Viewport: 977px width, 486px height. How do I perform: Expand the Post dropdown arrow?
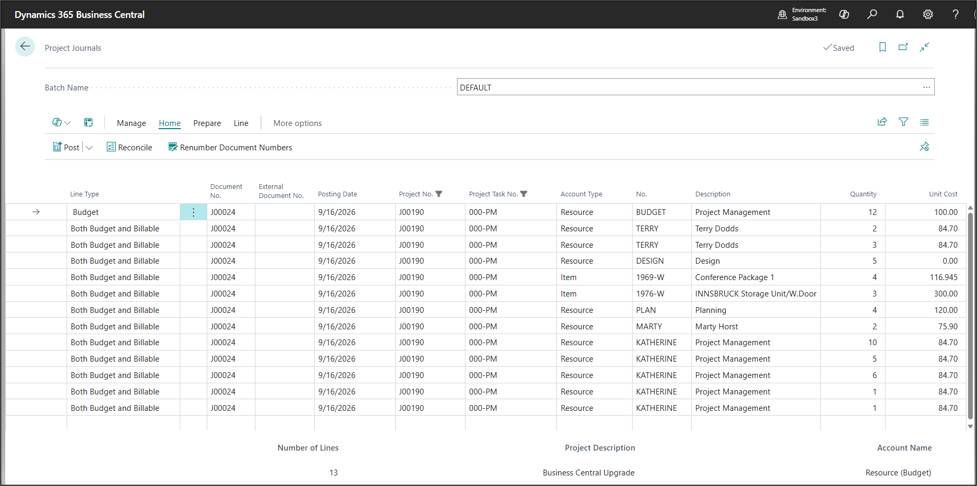(x=88, y=148)
